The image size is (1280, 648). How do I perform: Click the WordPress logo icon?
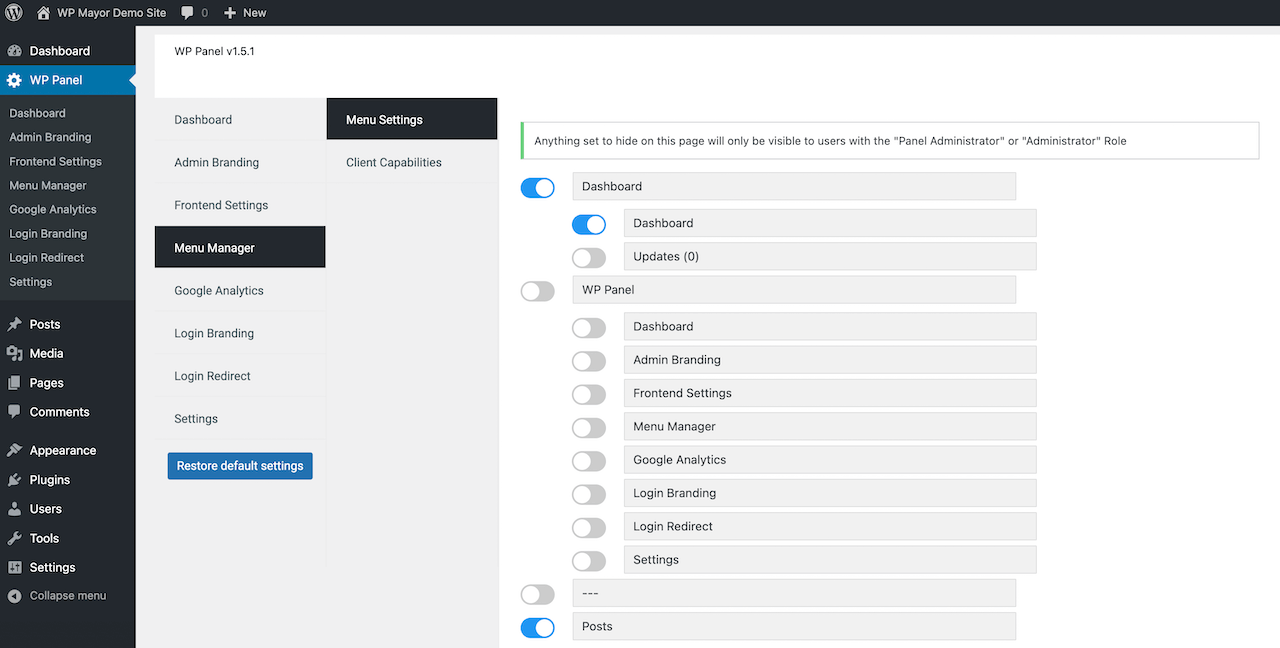tap(14, 13)
